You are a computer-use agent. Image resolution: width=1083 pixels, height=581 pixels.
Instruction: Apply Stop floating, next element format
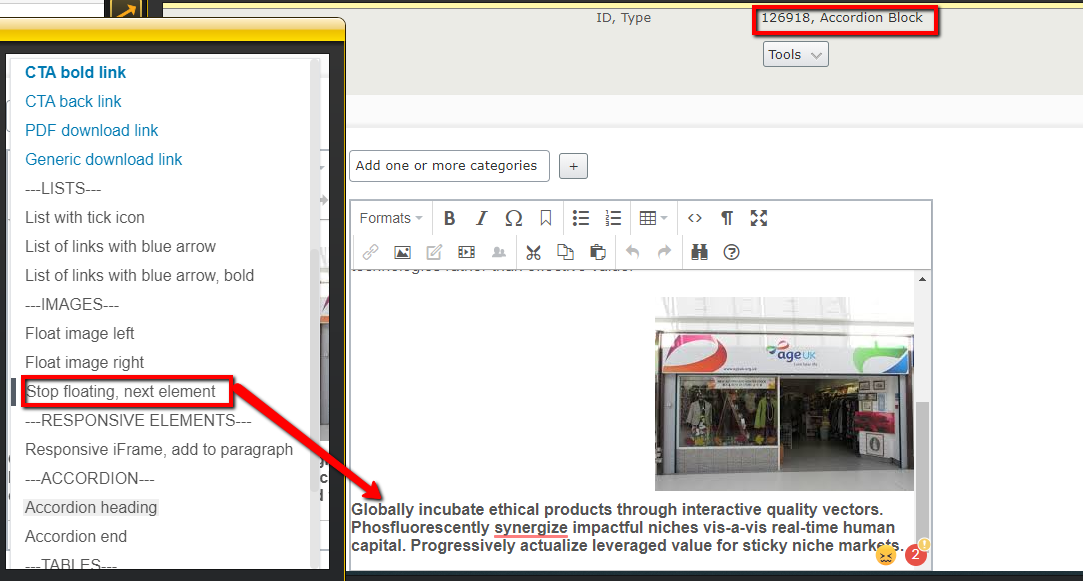[x=121, y=392]
